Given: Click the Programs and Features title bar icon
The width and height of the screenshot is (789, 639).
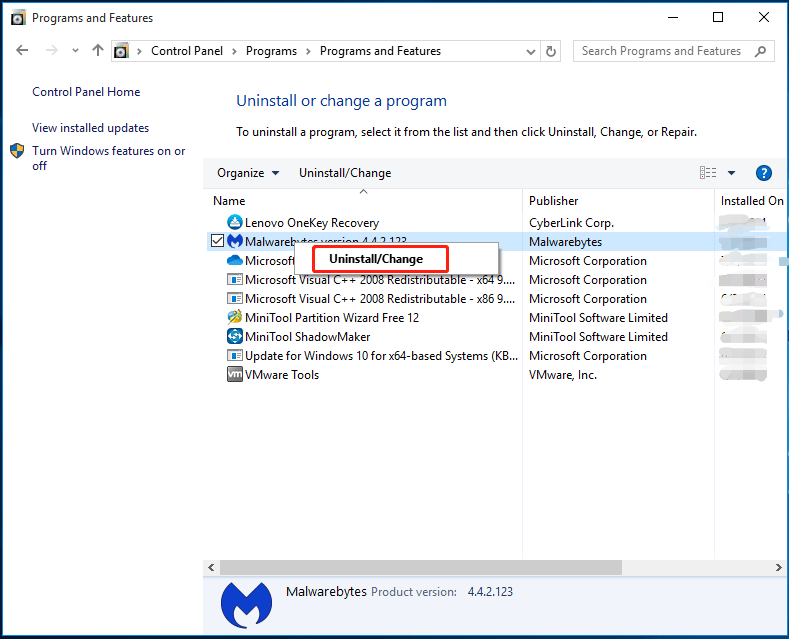Looking at the screenshot, I should [18, 18].
